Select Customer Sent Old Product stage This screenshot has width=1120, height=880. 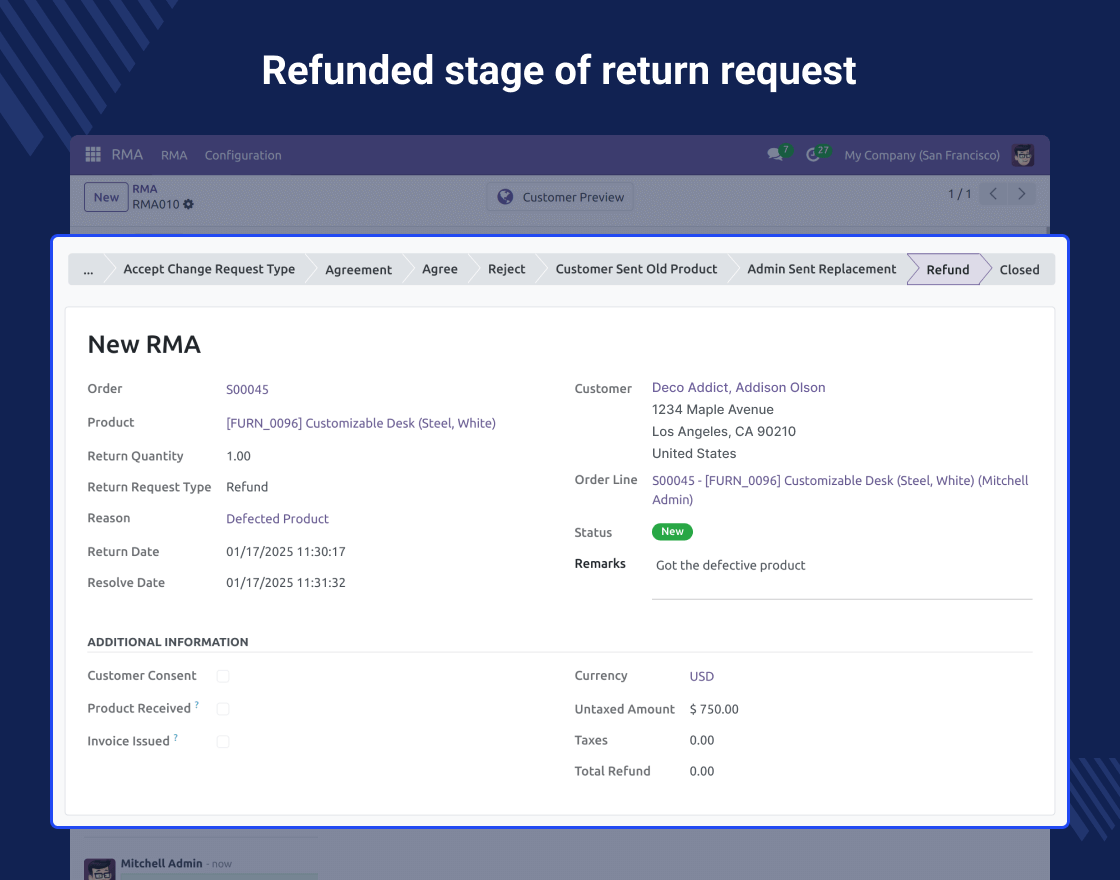click(x=636, y=269)
